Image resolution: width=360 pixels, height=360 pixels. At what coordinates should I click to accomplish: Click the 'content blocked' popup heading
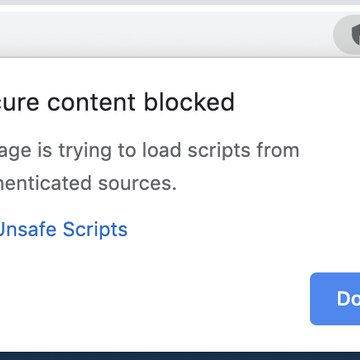pos(117,102)
